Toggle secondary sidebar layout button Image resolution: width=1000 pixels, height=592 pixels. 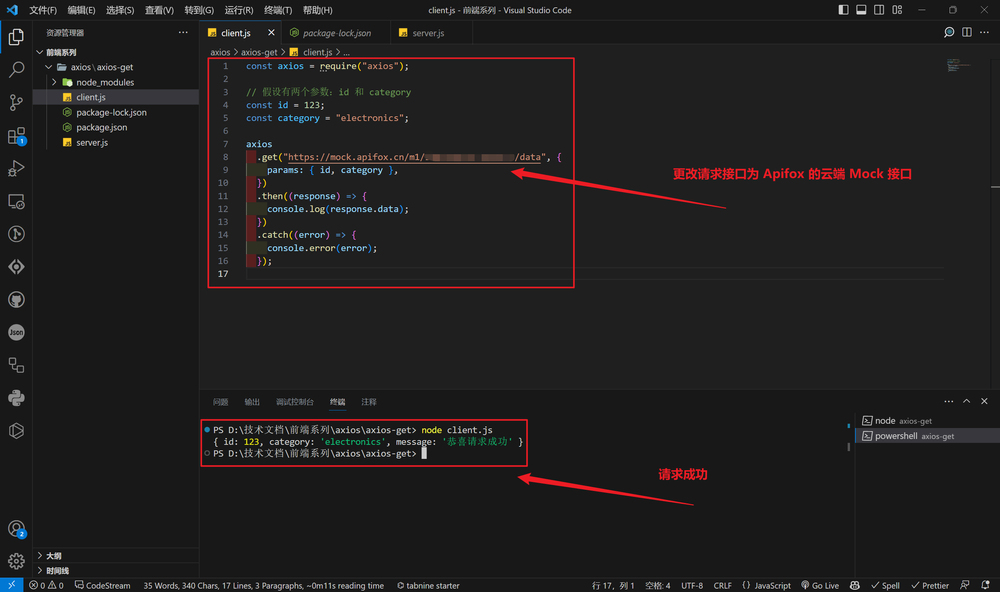[879, 10]
